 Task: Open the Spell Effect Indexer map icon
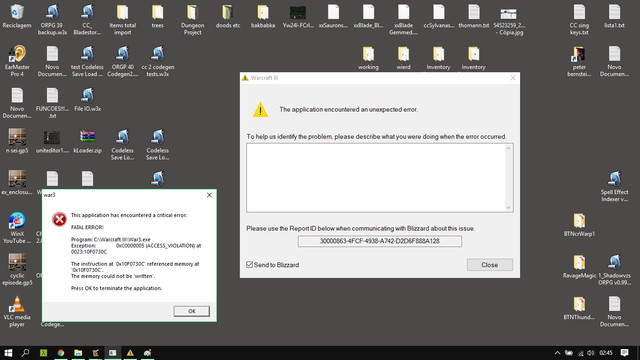pyautogui.click(x=614, y=187)
